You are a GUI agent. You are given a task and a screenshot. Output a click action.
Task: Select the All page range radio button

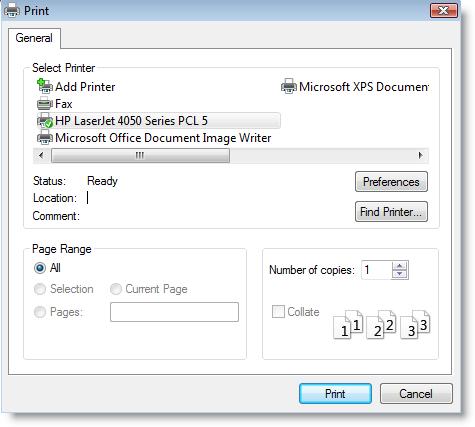40,268
